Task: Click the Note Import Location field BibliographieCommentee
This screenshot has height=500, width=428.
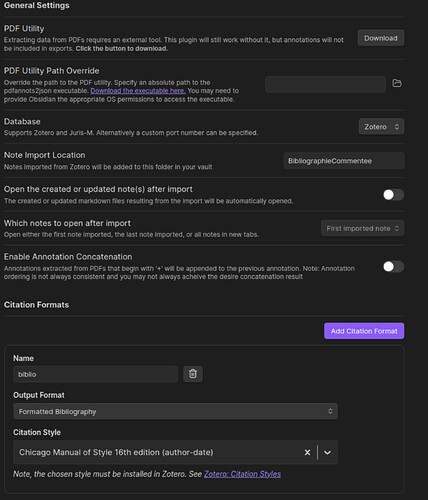Action: pyautogui.click(x=344, y=161)
